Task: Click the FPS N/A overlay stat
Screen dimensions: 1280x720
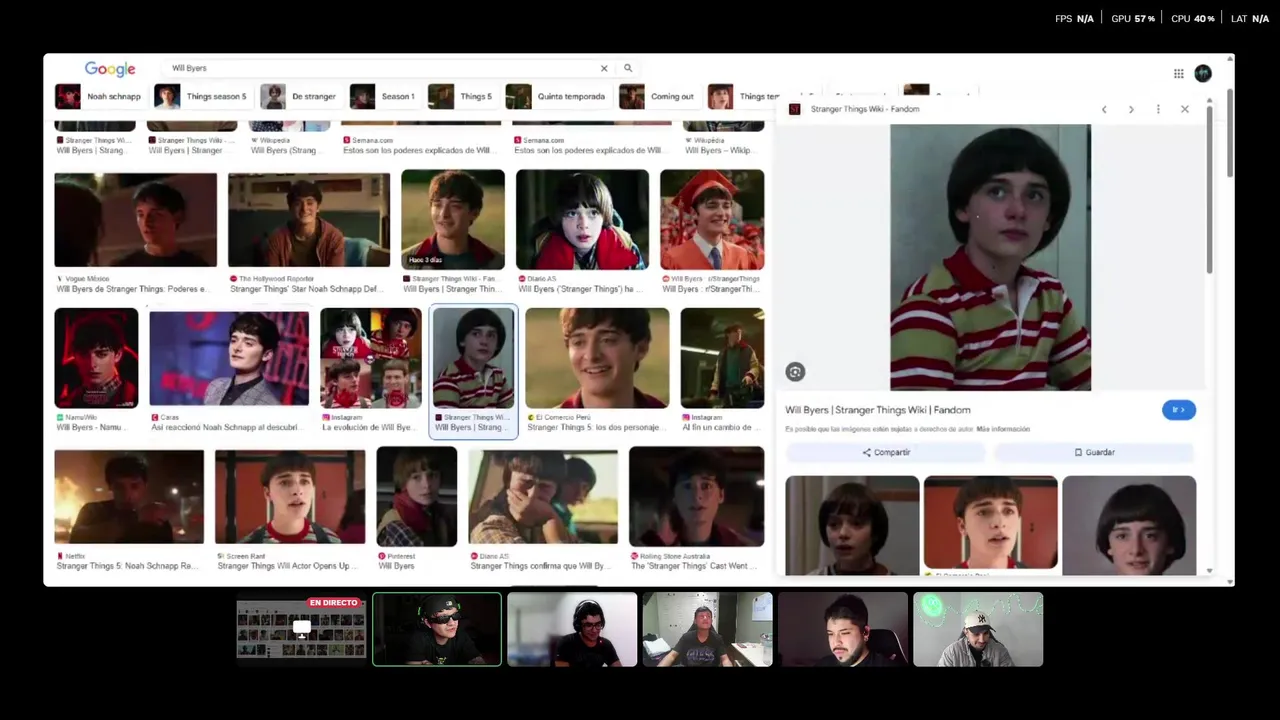Action: pos(1075,19)
